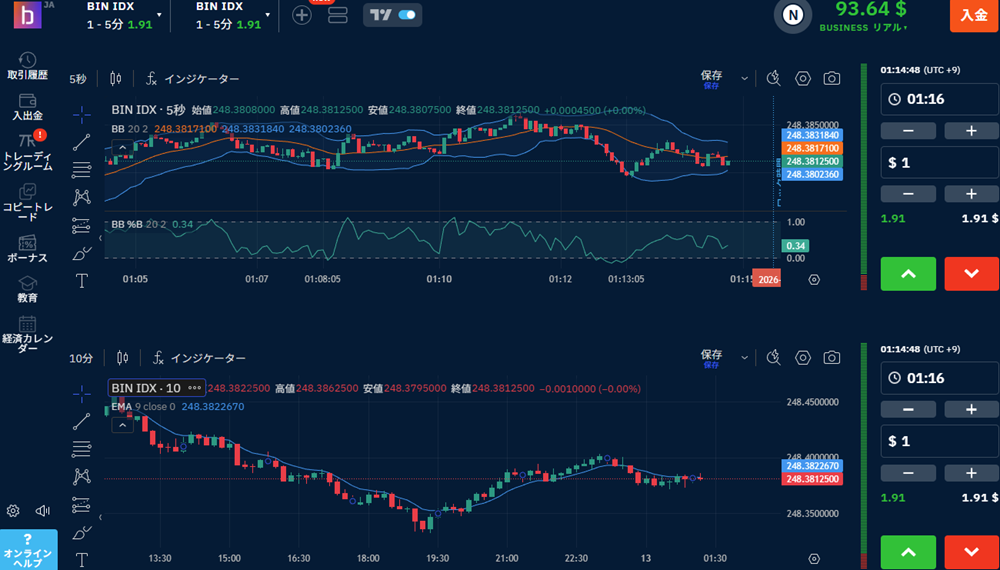The height and width of the screenshot is (570, 1000).
Task: Select trend line tool in upper chart
Action: pos(82,141)
